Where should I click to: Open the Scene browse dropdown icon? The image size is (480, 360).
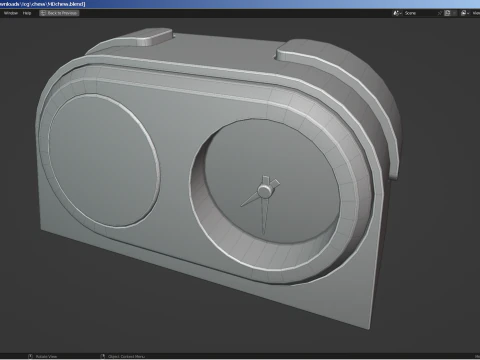[x=397, y=13]
